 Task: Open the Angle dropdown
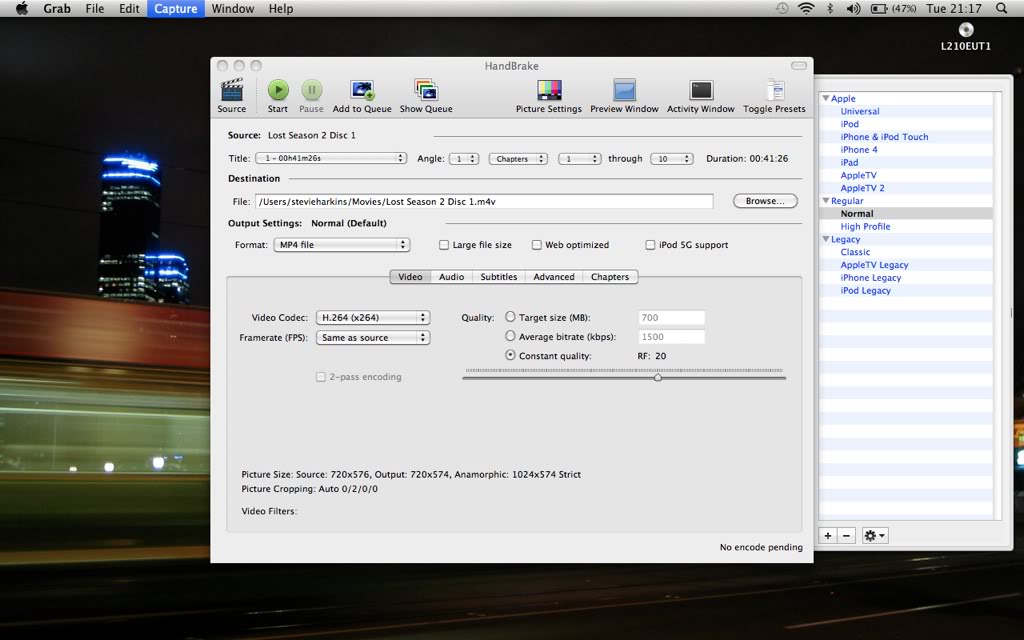tap(464, 159)
